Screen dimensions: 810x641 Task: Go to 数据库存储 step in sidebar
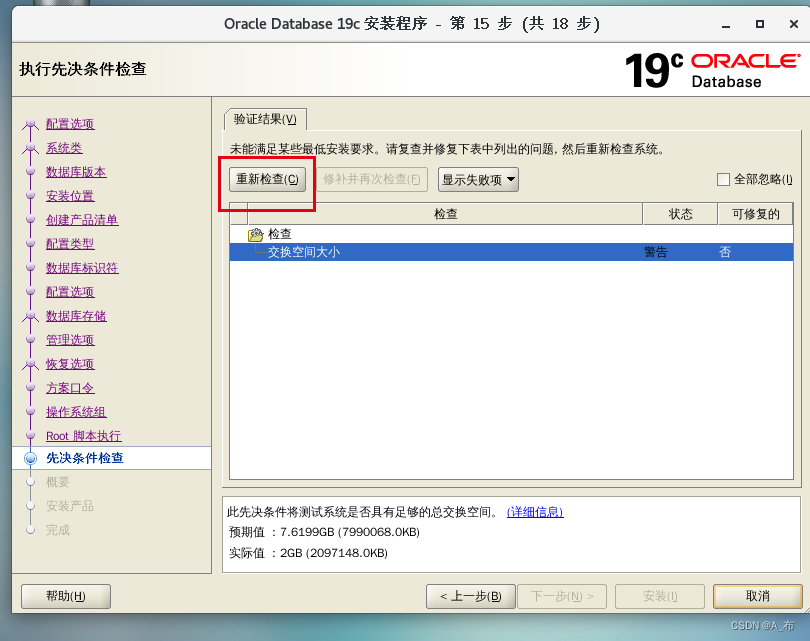76,316
